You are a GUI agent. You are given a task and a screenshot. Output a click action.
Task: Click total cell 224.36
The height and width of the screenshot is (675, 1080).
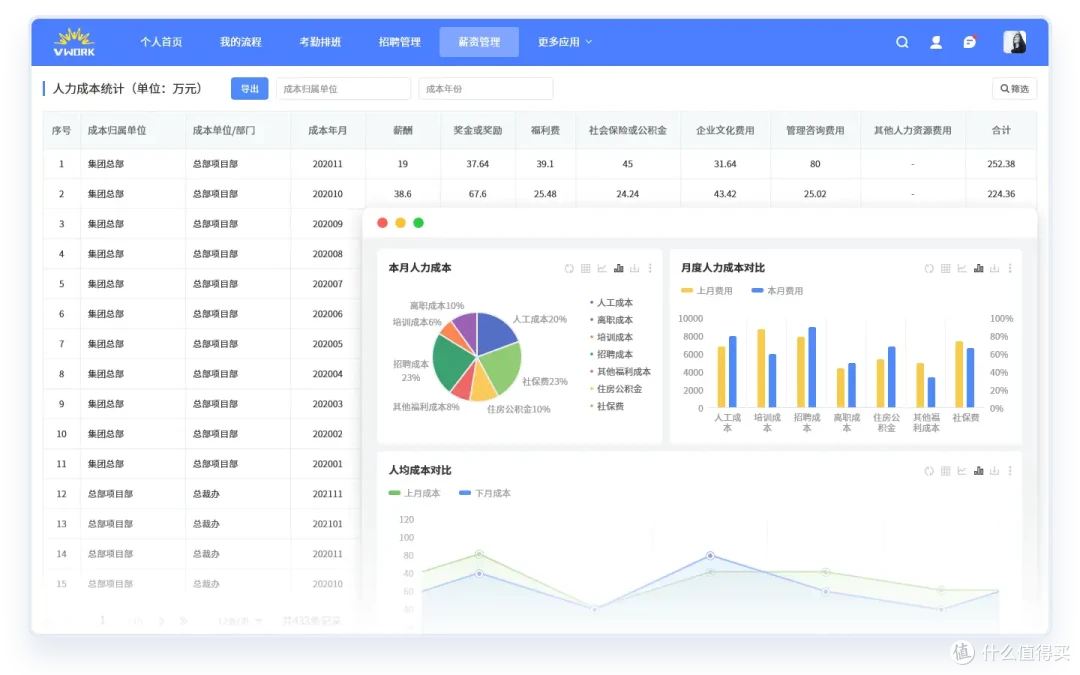point(1001,194)
